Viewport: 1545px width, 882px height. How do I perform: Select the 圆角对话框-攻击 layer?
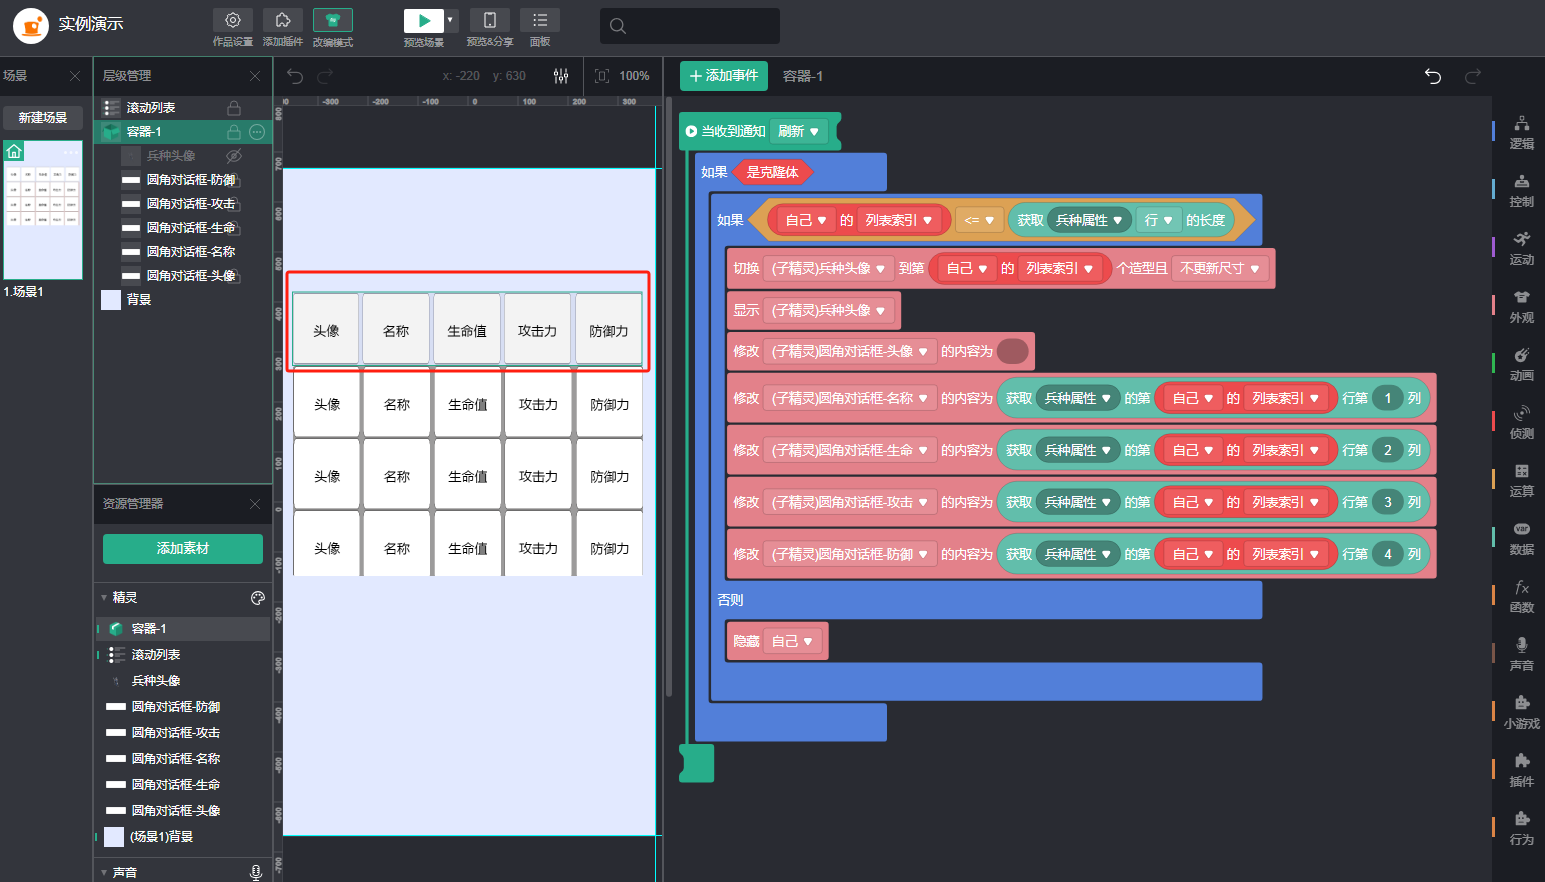pyautogui.click(x=183, y=204)
